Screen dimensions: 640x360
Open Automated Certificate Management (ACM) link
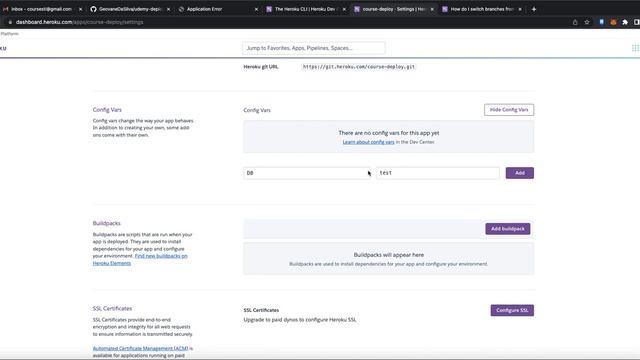(140, 348)
